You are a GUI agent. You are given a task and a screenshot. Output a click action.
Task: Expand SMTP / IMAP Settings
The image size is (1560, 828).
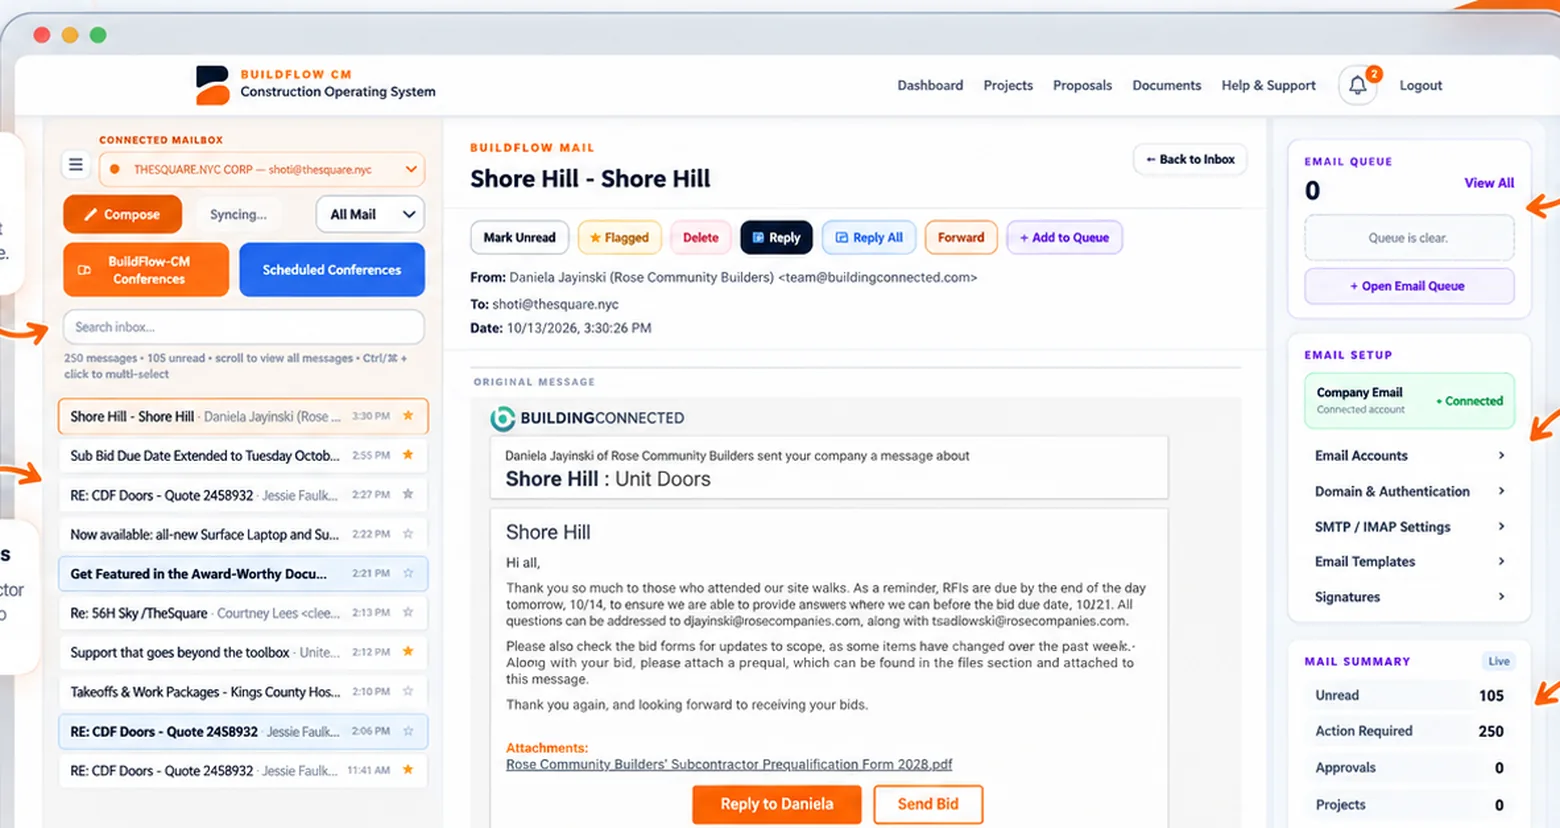point(1408,526)
